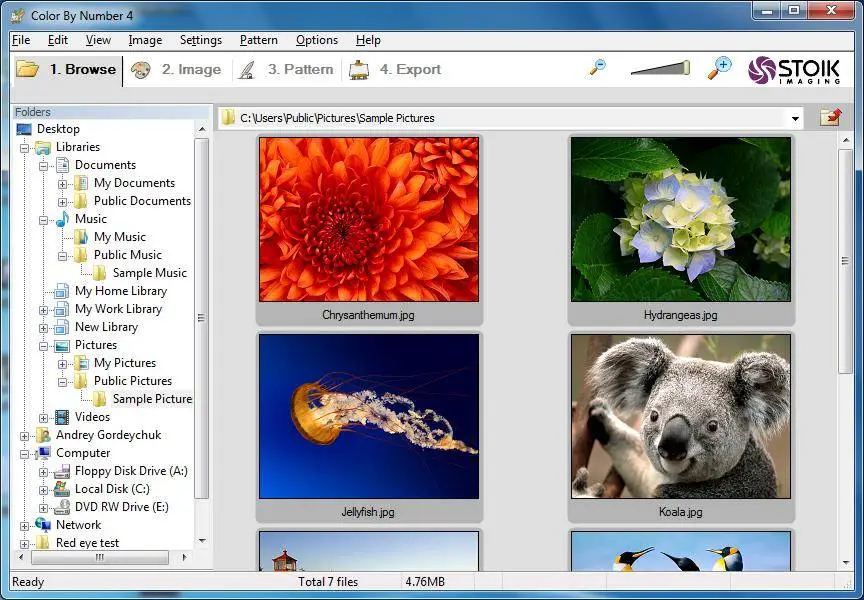
Task: Click the Network globe icon
Action: pos(43,525)
